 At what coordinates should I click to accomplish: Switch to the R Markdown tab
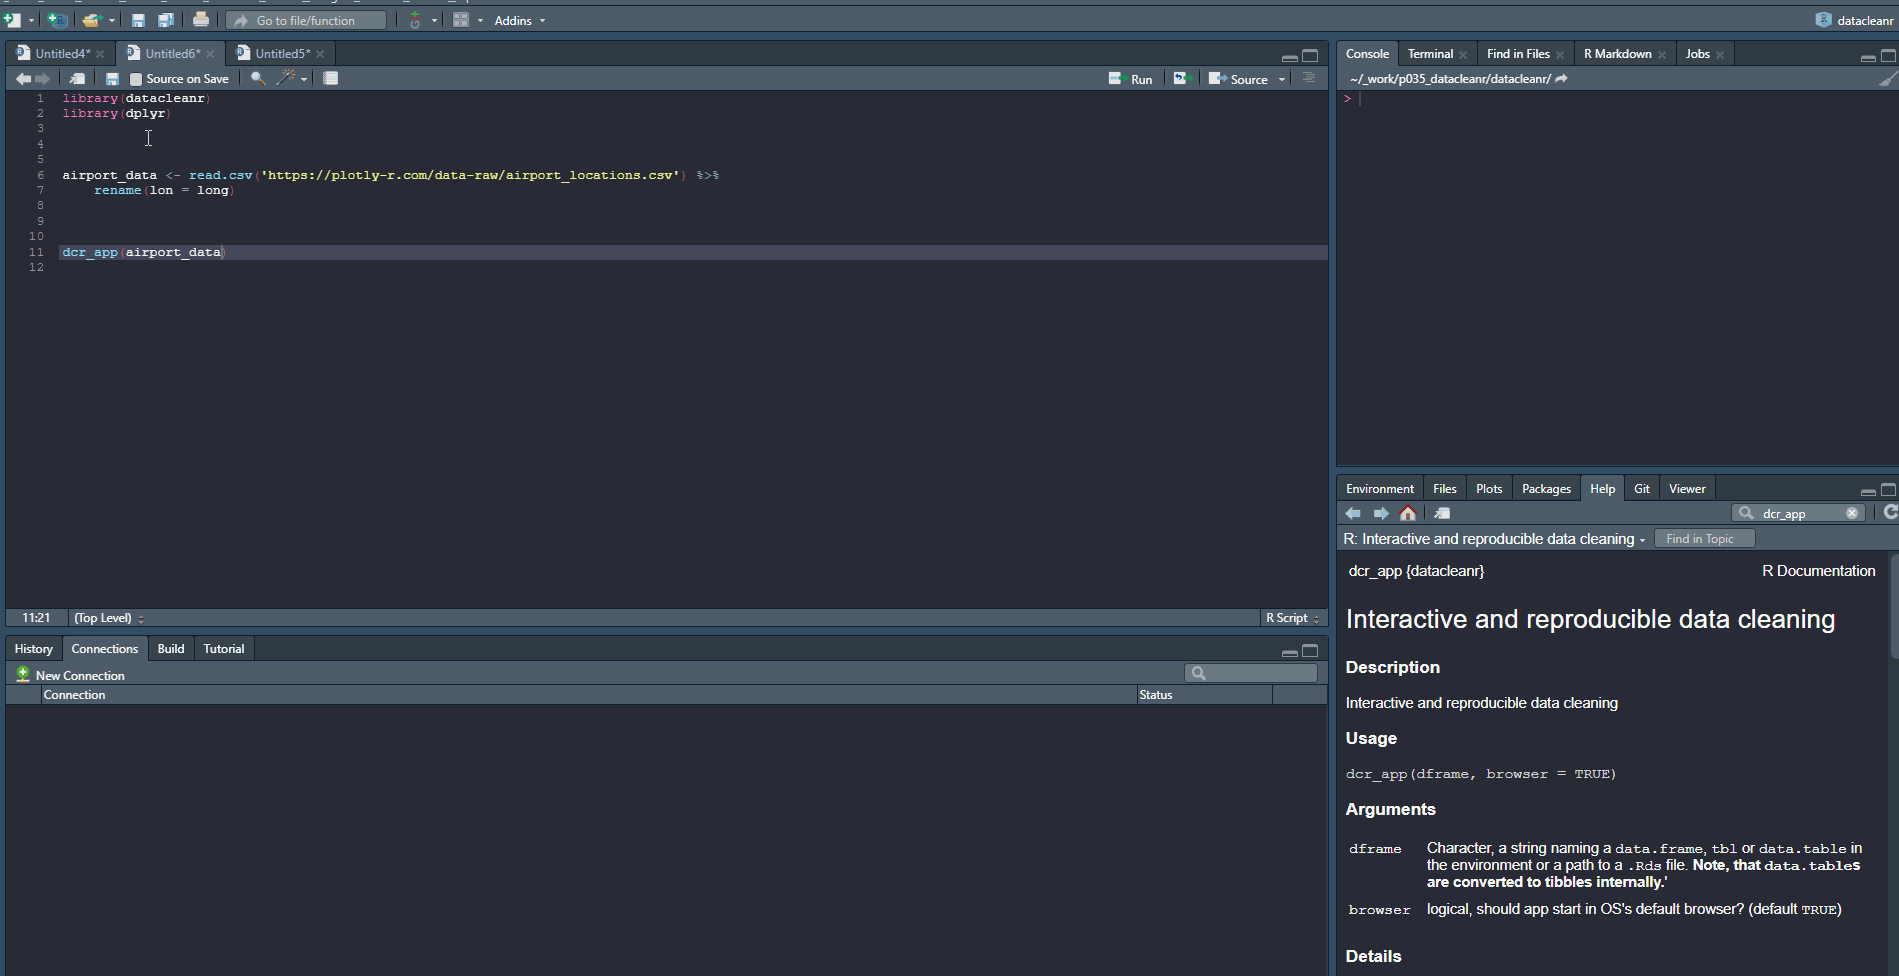click(1617, 54)
